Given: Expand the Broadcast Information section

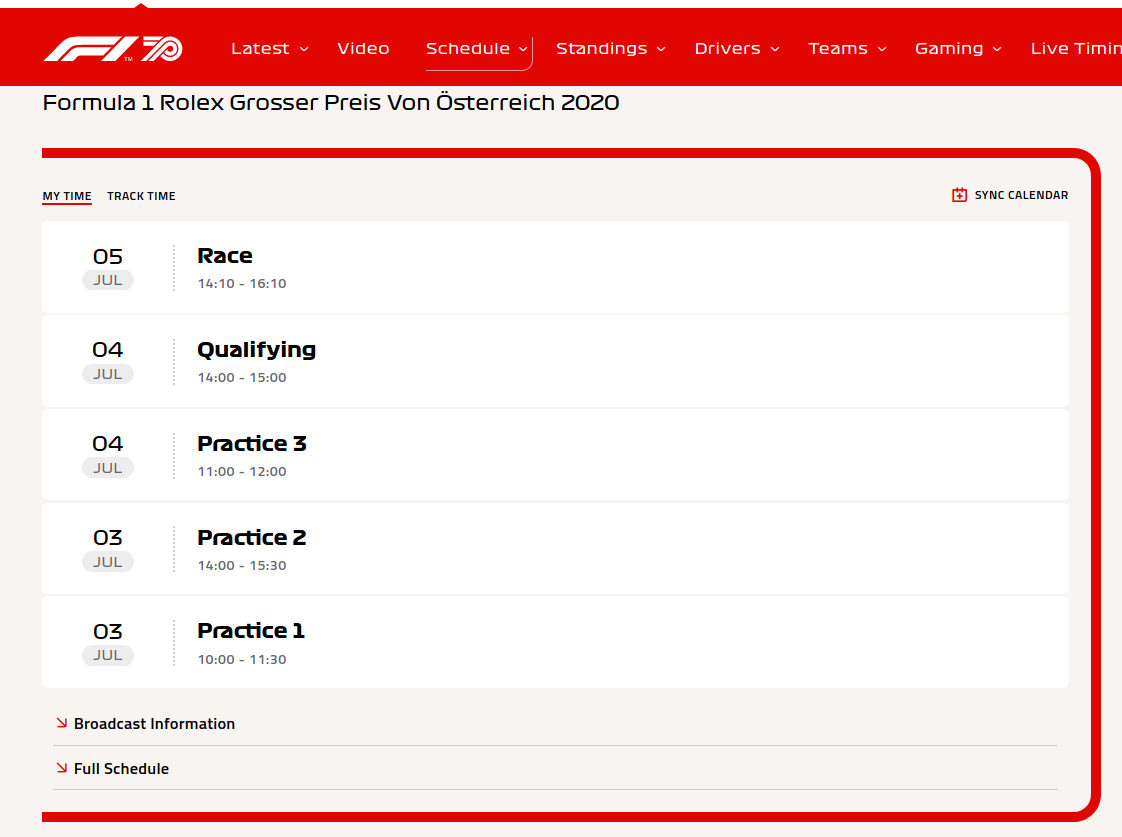Looking at the screenshot, I should pos(154,723).
